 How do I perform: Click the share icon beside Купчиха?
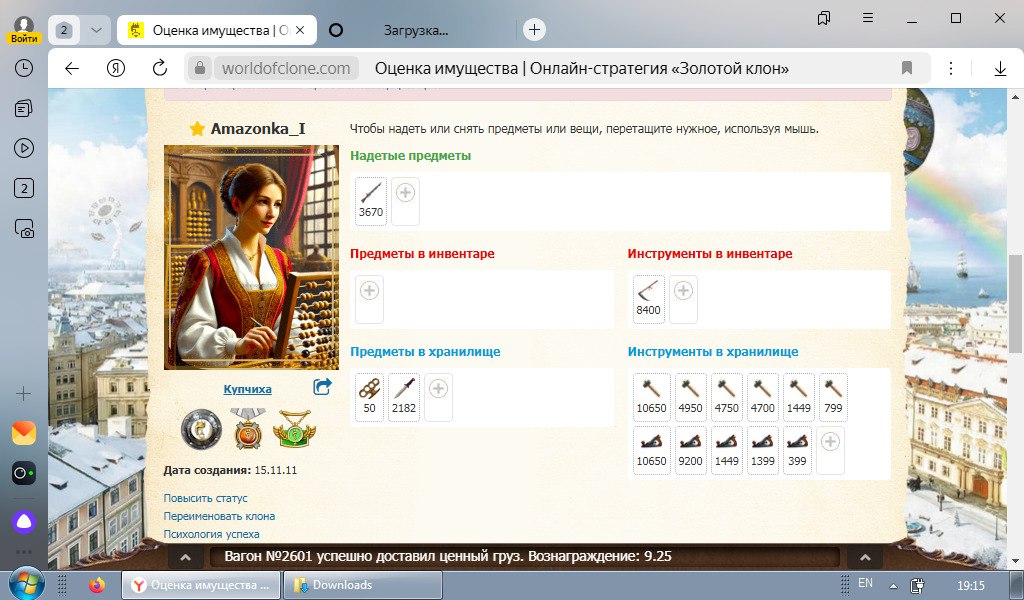click(322, 387)
